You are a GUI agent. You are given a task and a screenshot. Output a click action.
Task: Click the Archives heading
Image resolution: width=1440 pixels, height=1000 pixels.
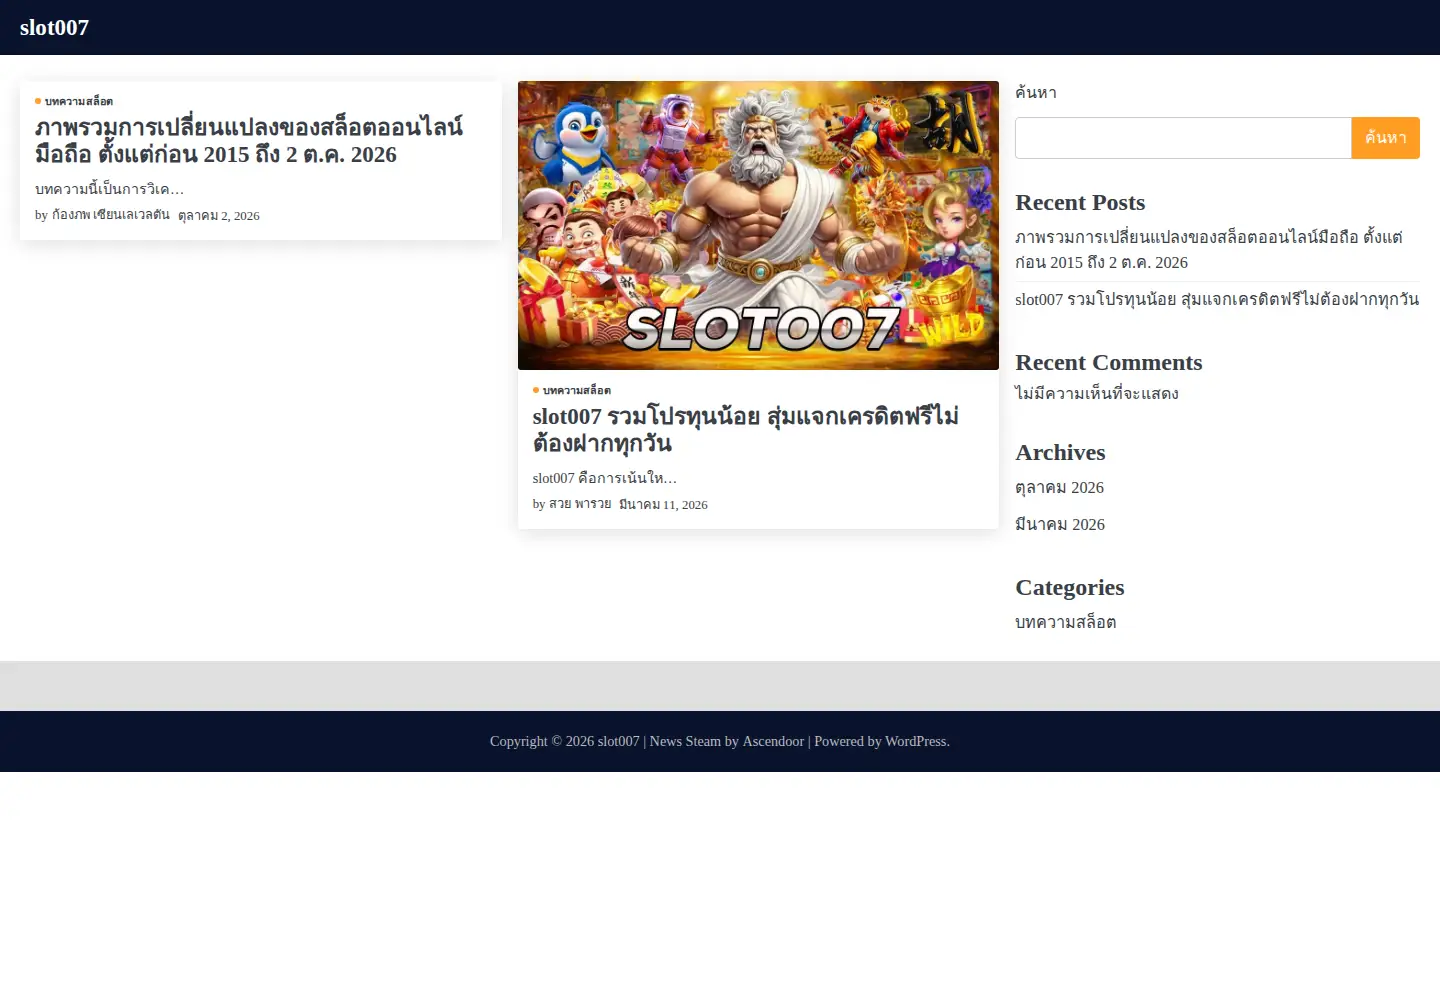[x=1060, y=452]
